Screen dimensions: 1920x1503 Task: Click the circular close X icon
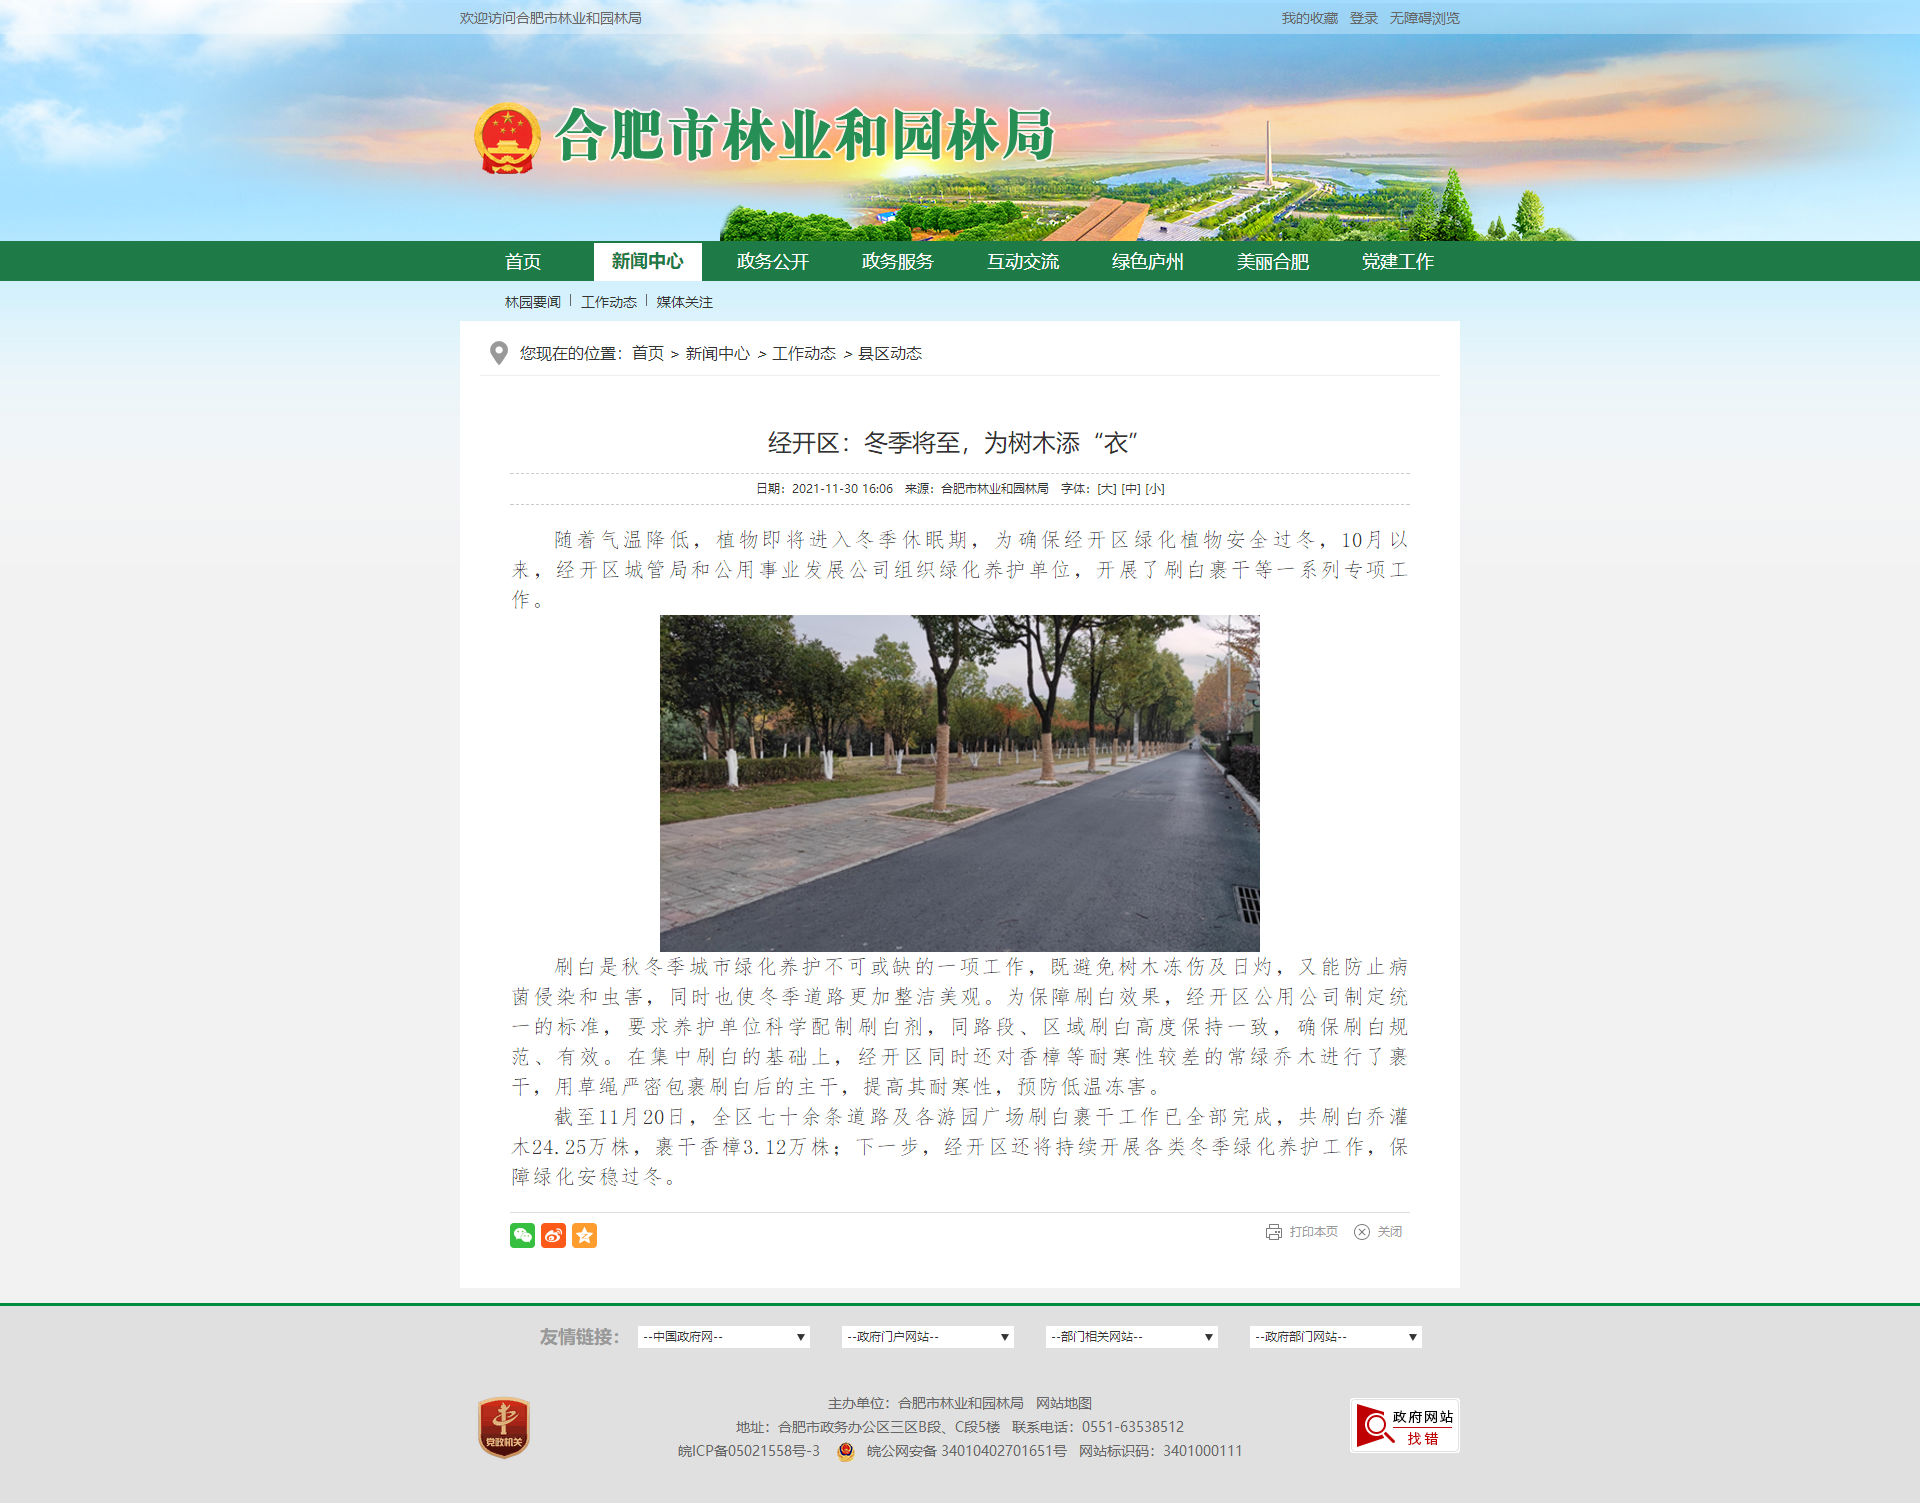pos(1361,1232)
